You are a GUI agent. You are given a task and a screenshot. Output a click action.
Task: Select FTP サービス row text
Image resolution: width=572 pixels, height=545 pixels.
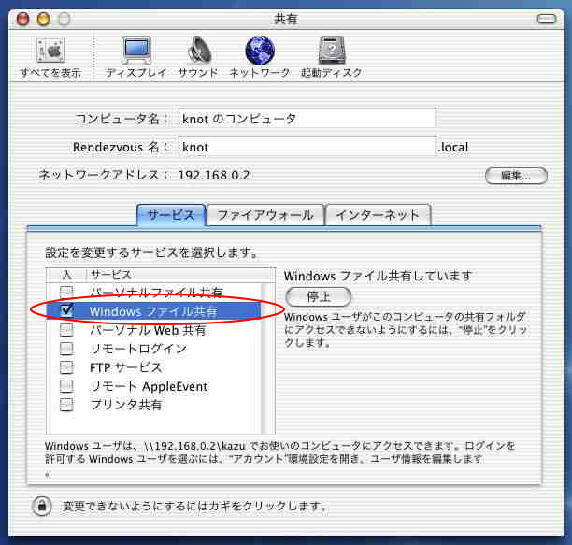tap(126, 367)
